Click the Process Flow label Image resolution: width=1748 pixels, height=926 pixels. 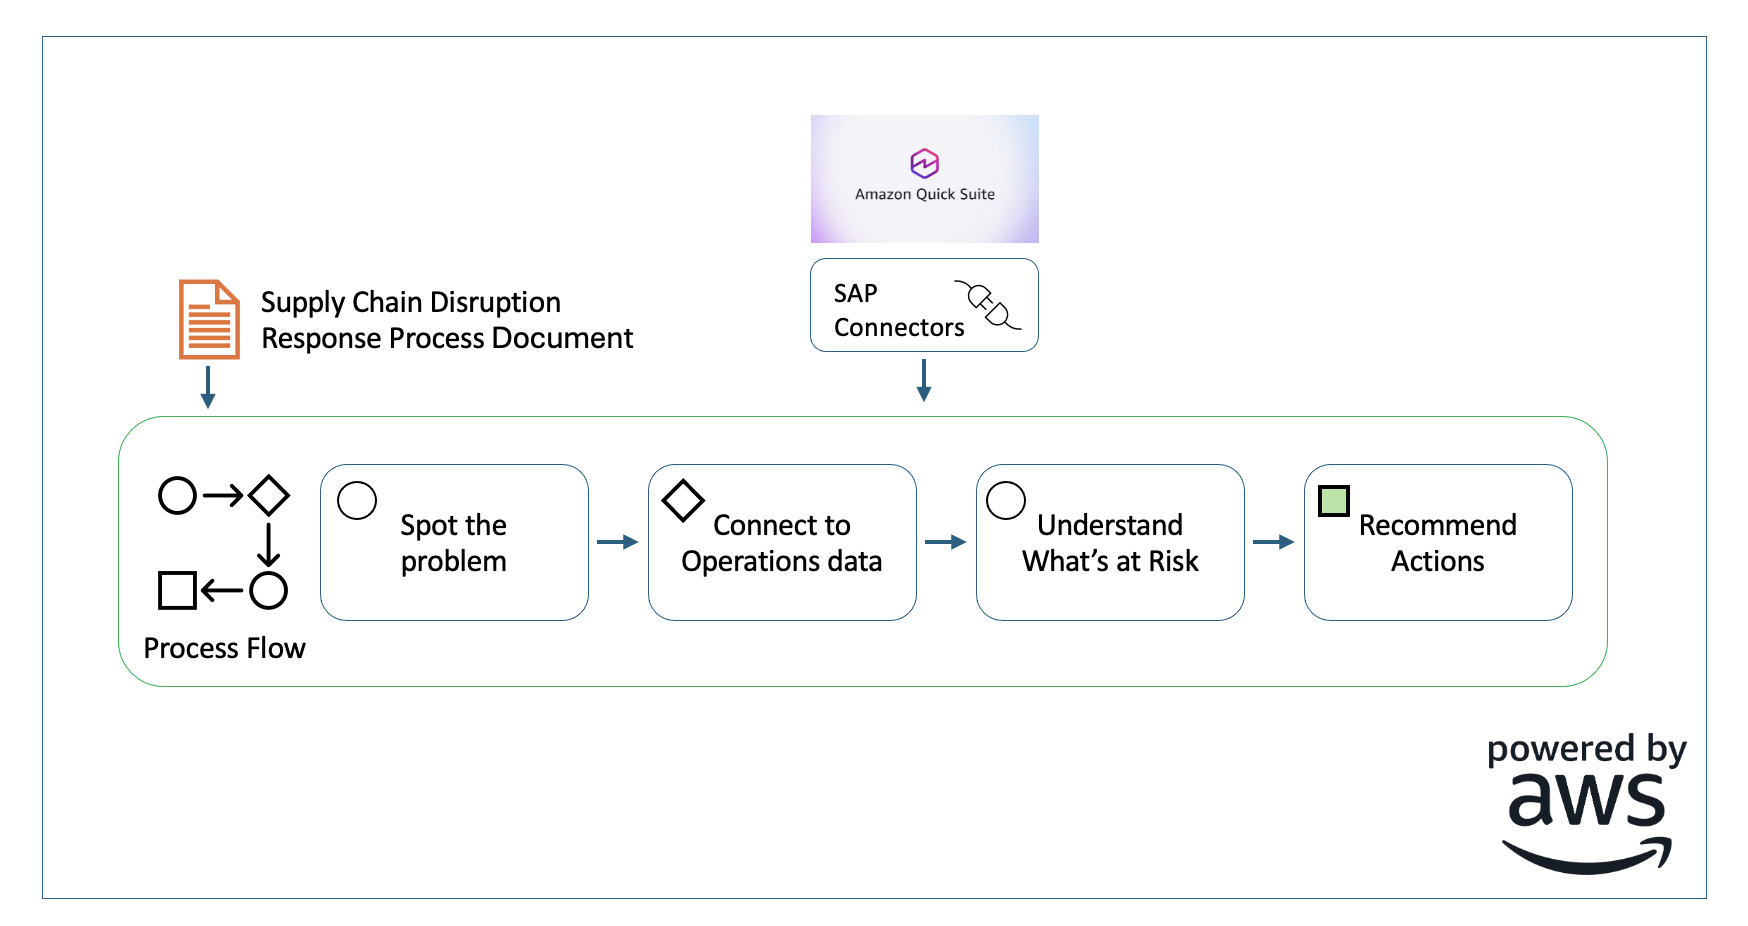click(x=224, y=648)
